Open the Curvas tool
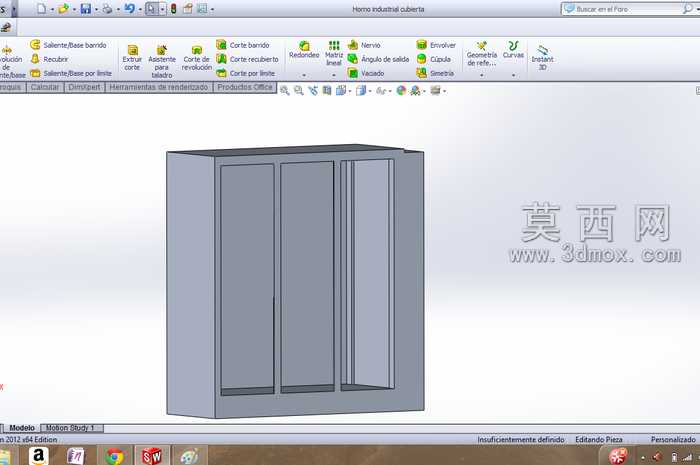 click(x=513, y=50)
